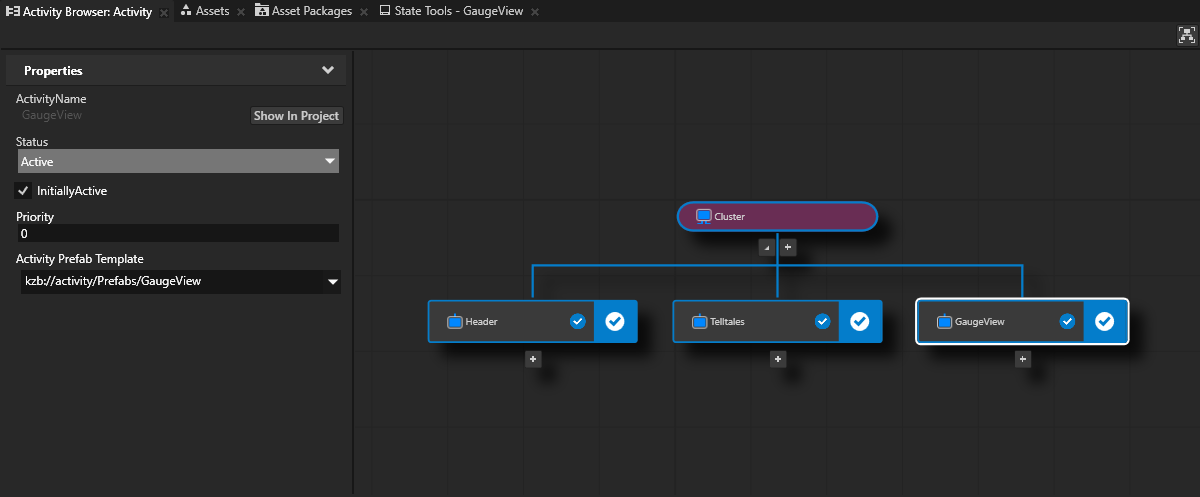Click the Telltales activity node icon
The height and width of the screenshot is (497, 1200).
(700, 322)
